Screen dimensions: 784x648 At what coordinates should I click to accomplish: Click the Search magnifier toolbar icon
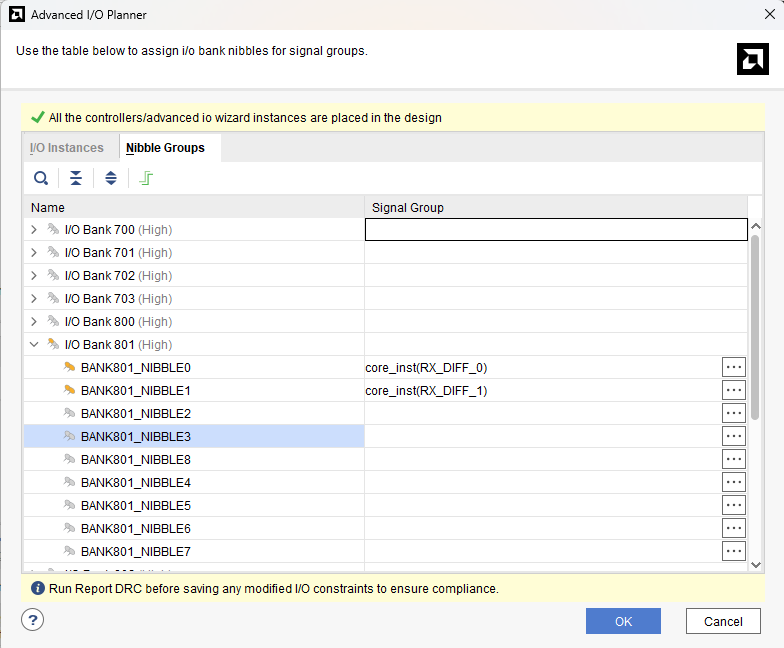click(x=41, y=178)
